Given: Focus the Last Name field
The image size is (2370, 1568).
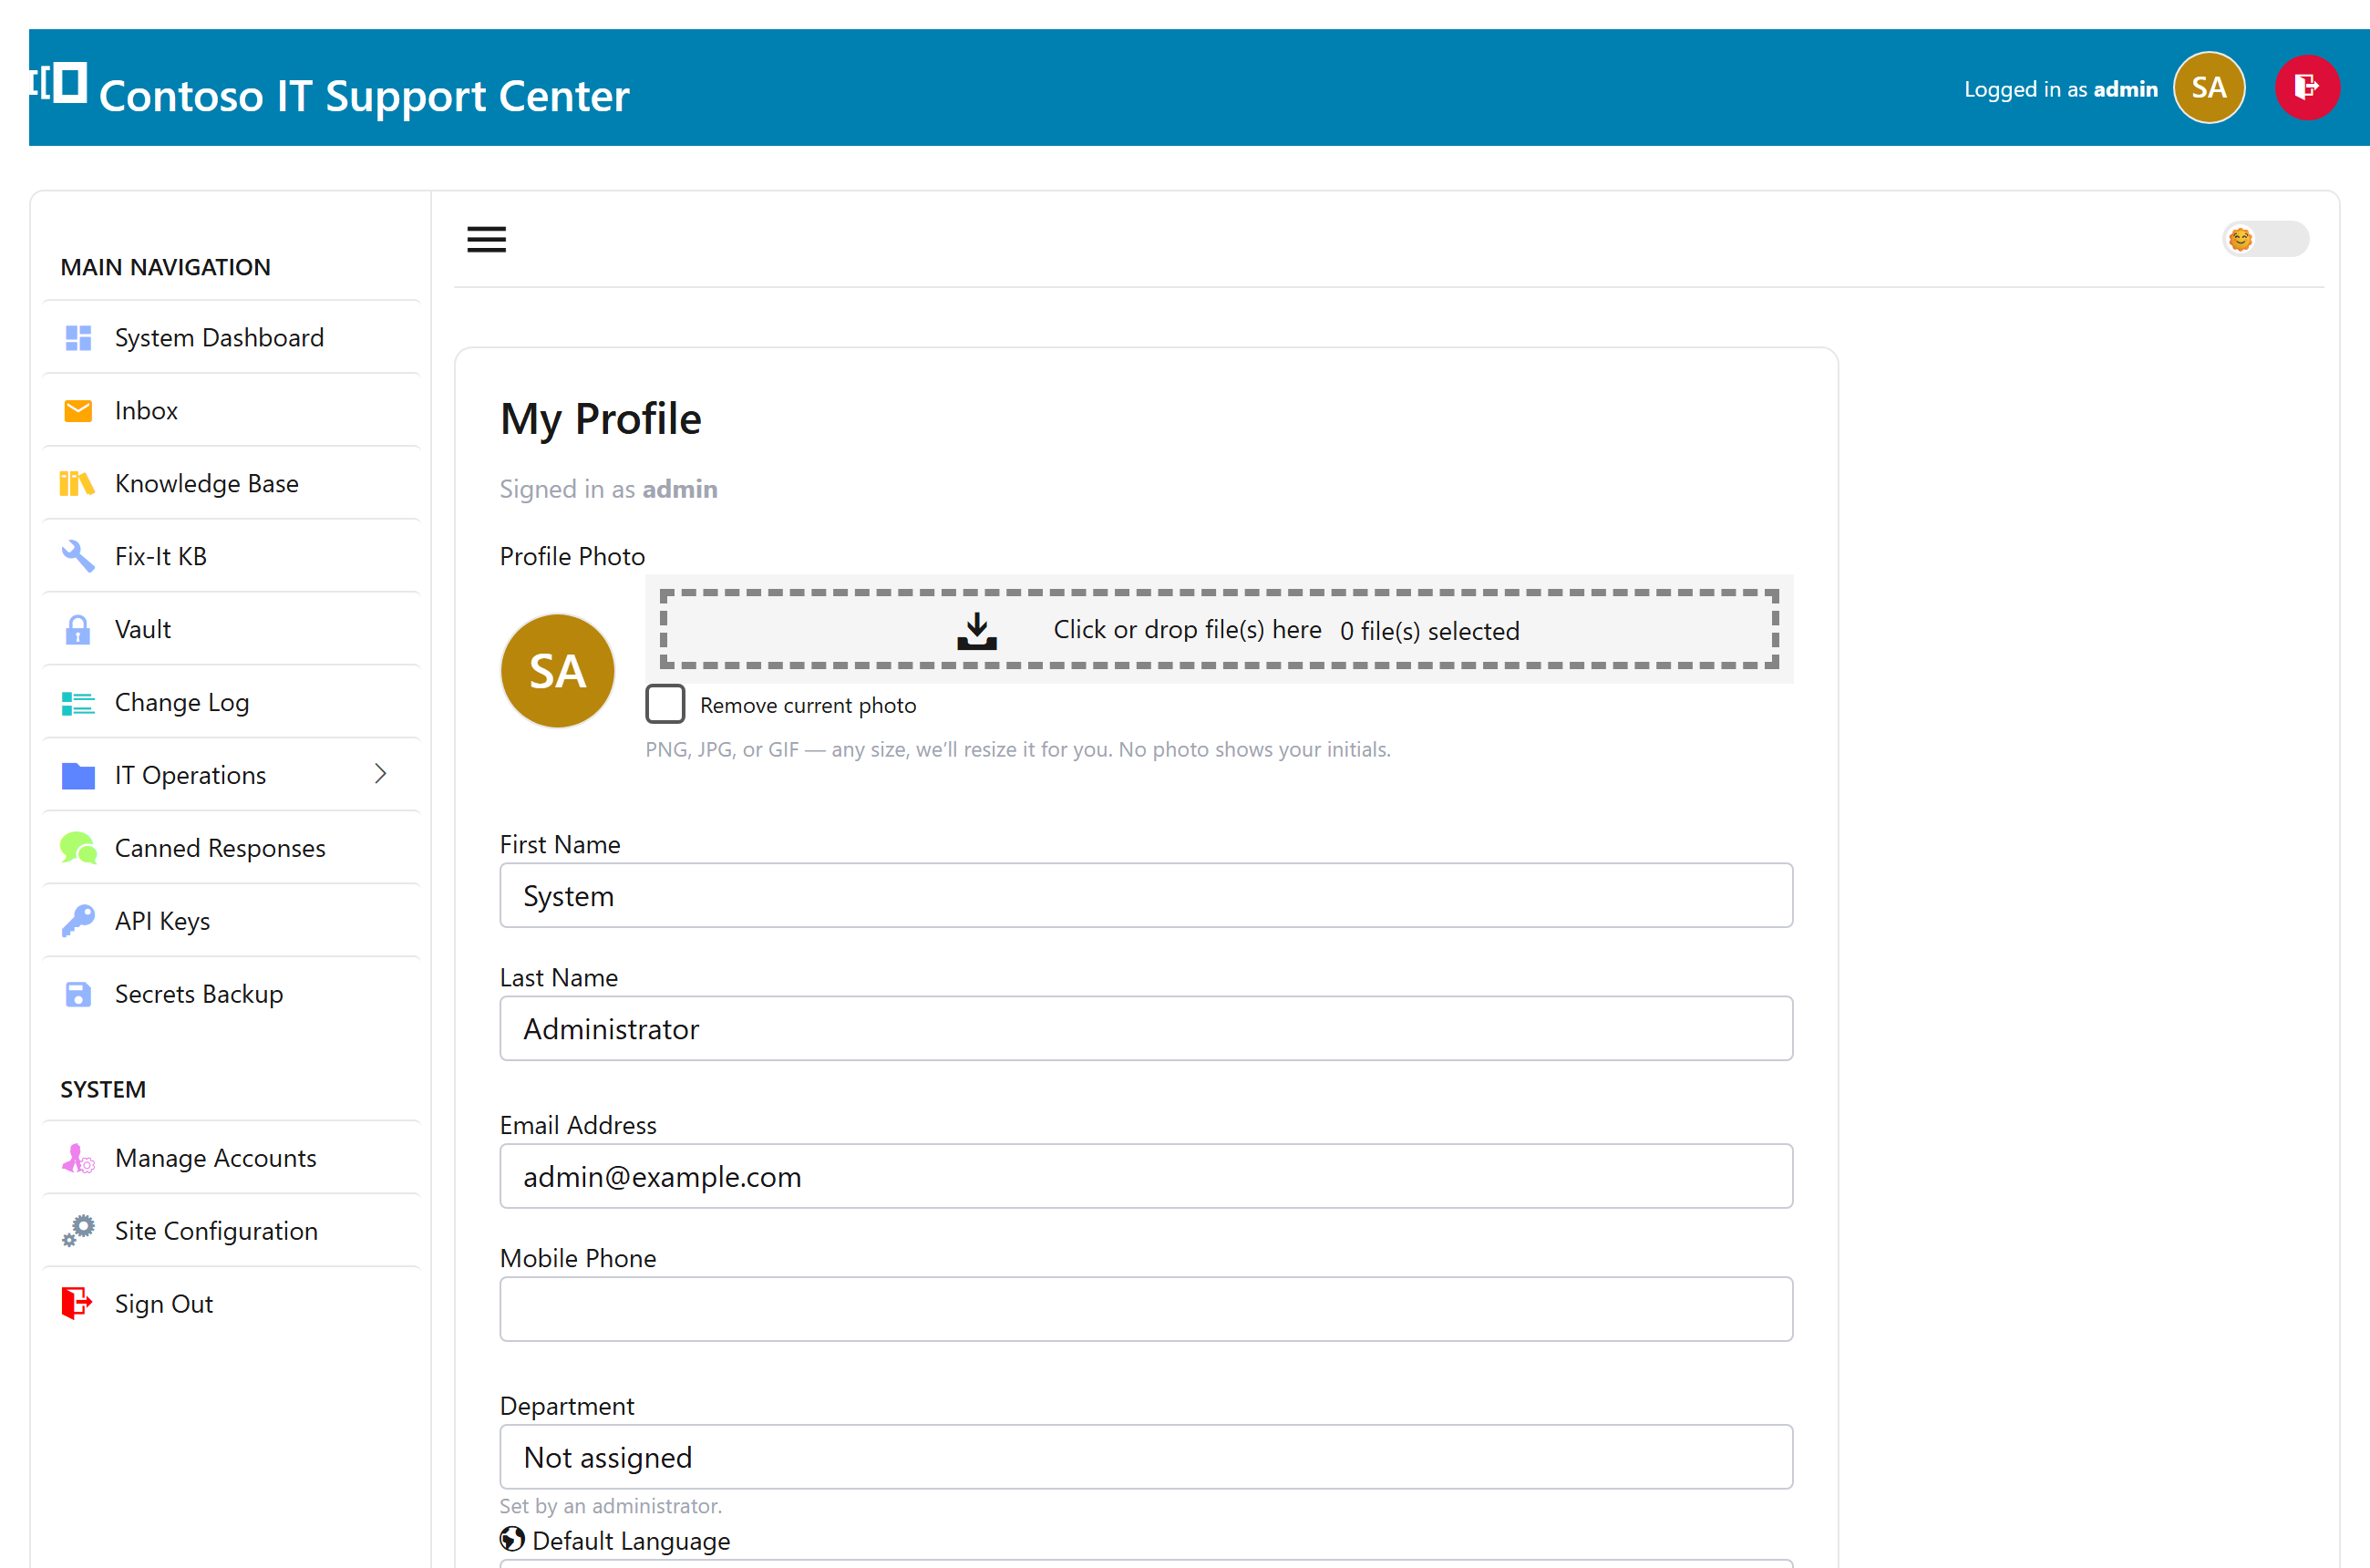Looking at the screenshot, I should pyautogui.click(x=1146, y=1029).
